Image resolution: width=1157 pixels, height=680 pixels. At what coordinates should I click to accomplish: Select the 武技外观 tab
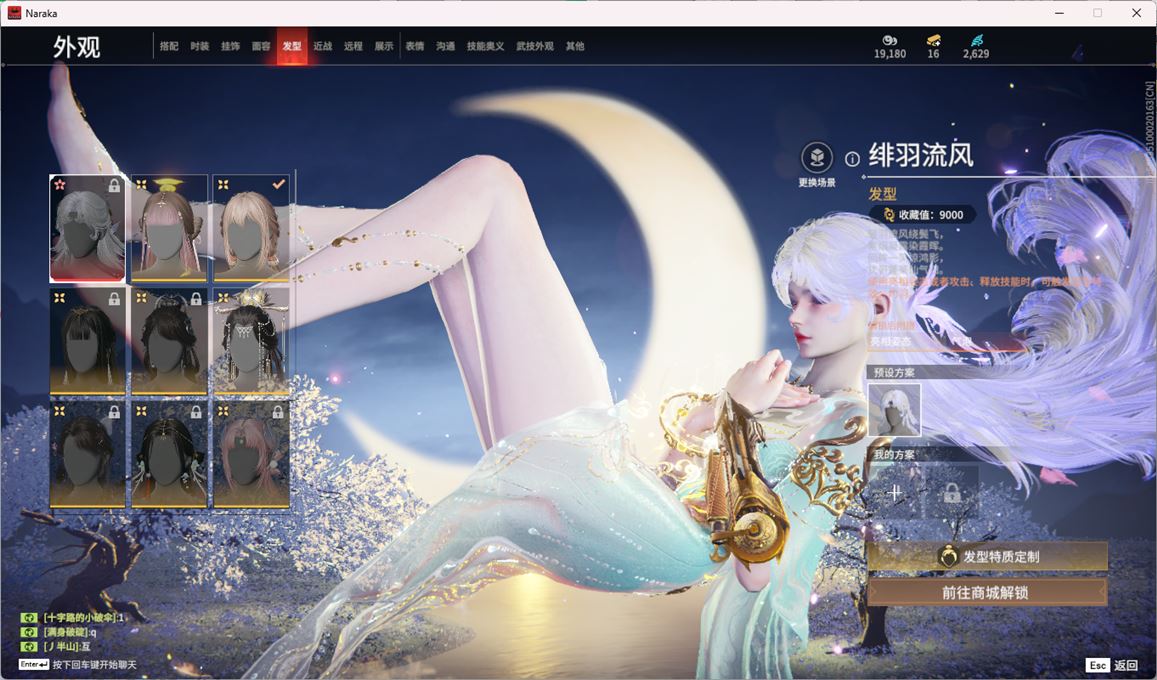click(535, 46)
